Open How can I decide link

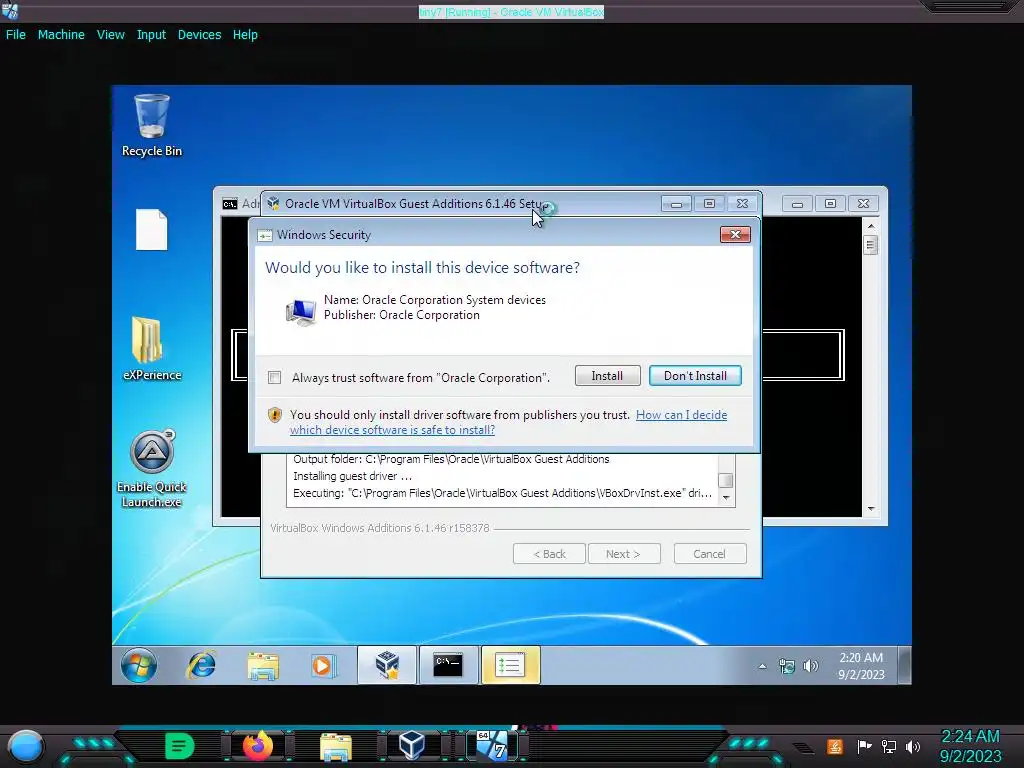coord(681,415)
